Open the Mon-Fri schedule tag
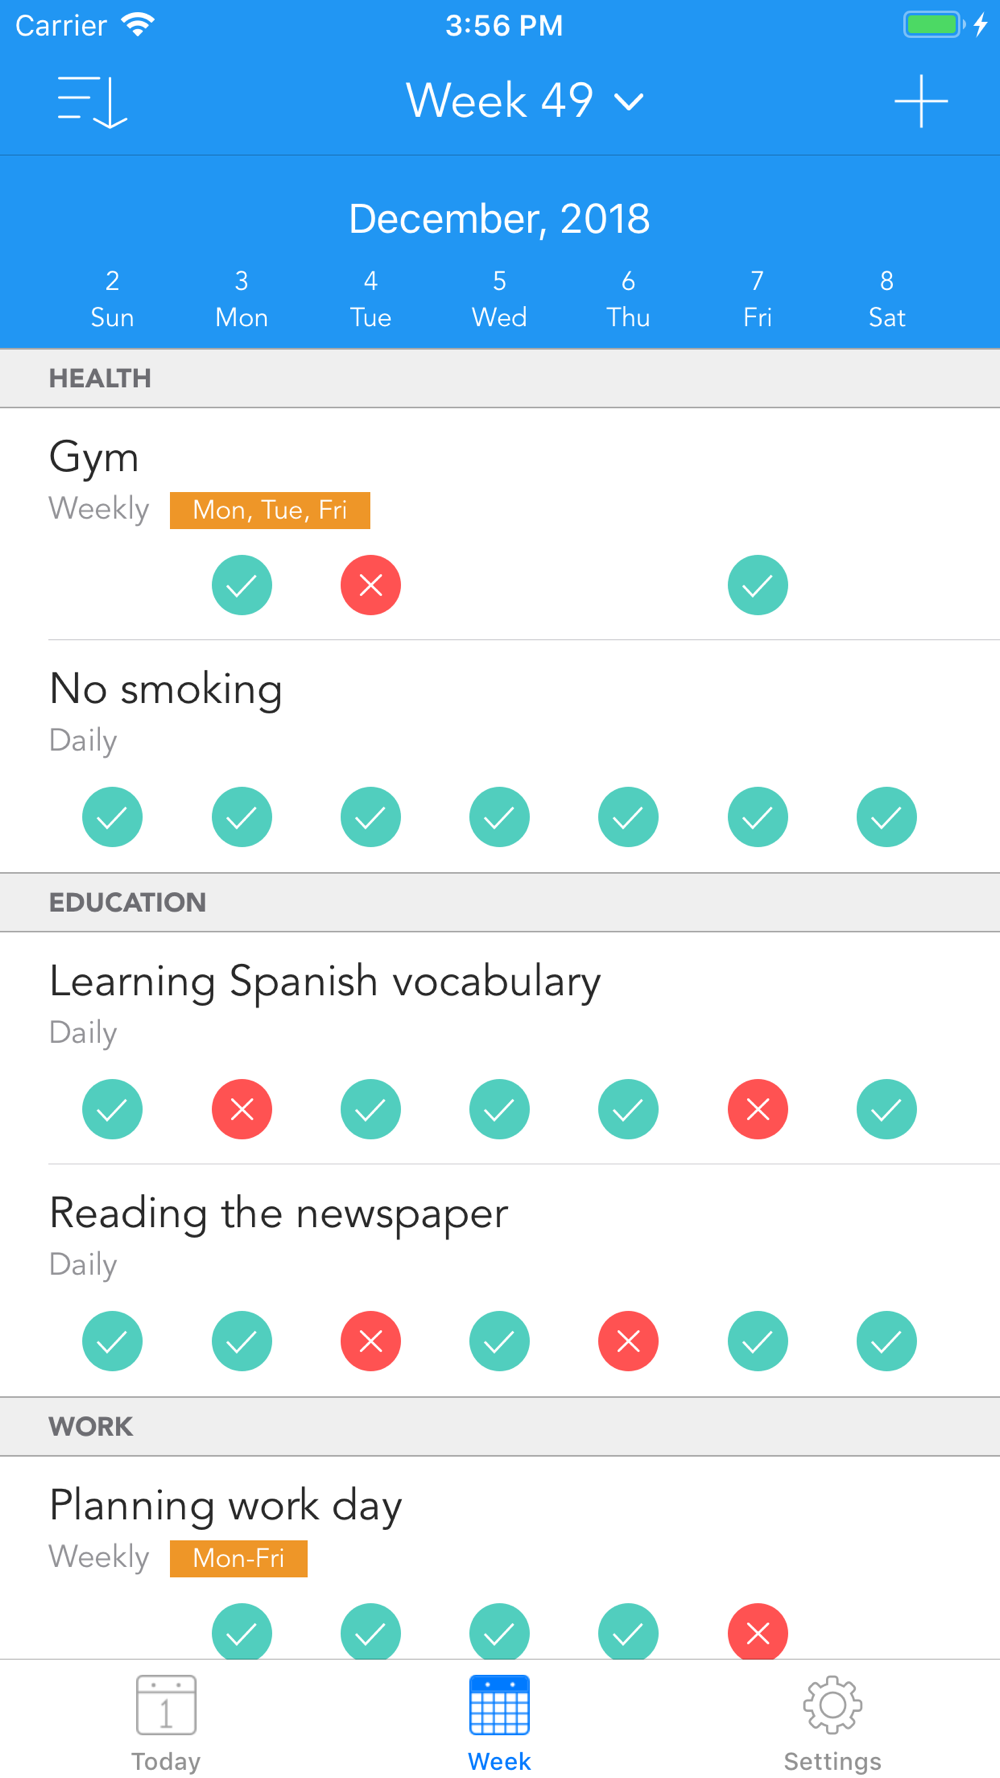 tap(238, 1558)
